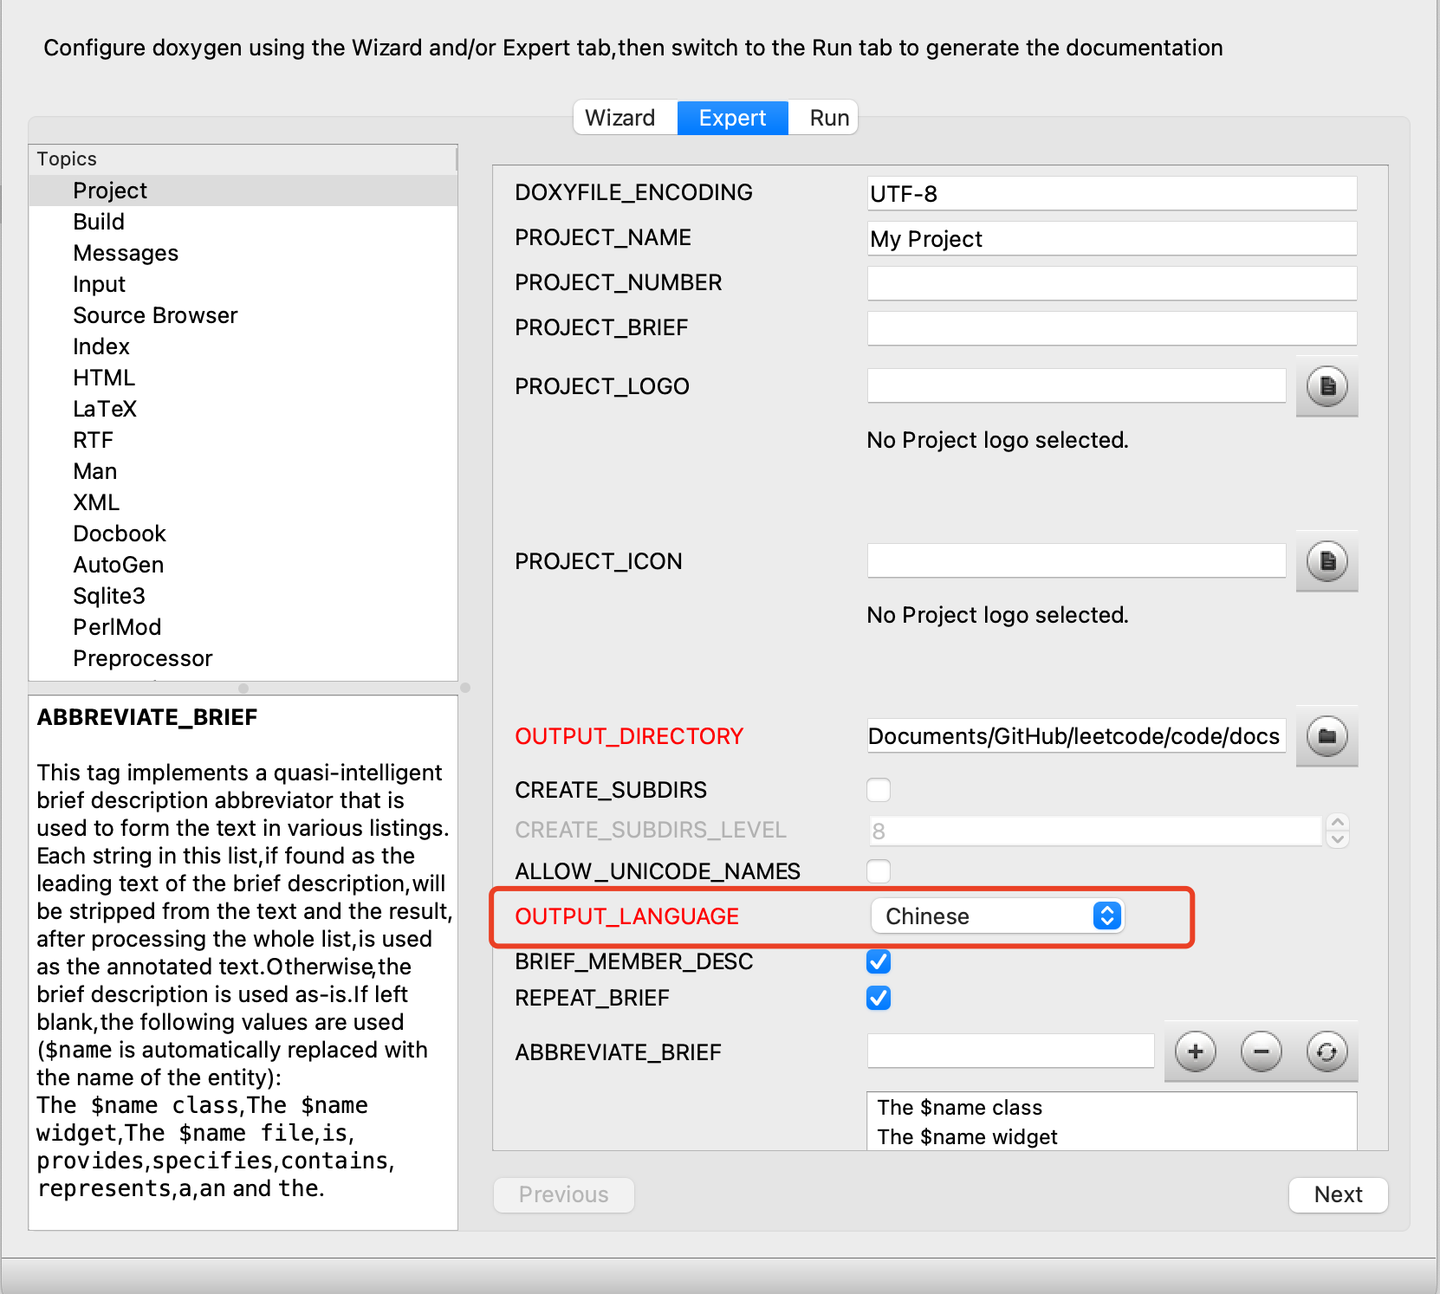Uncheck the BRIEF_MEMBER_DESC checkbox

879,962
